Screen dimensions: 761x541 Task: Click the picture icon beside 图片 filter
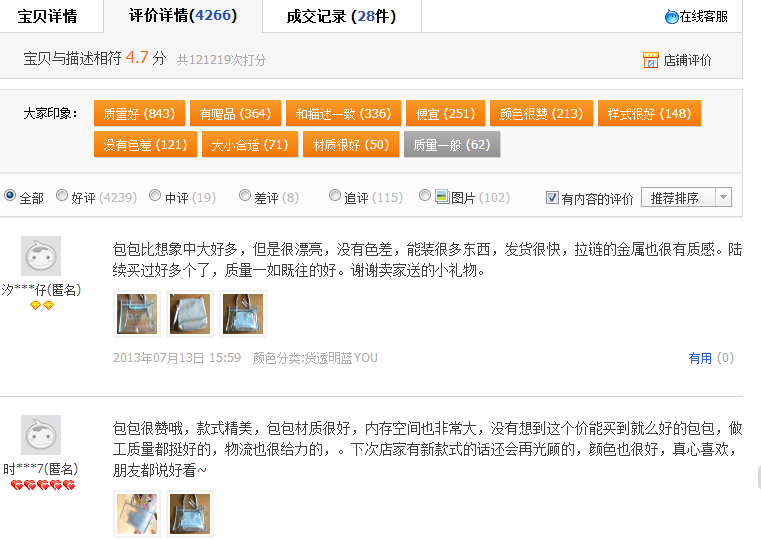point(442,197)
